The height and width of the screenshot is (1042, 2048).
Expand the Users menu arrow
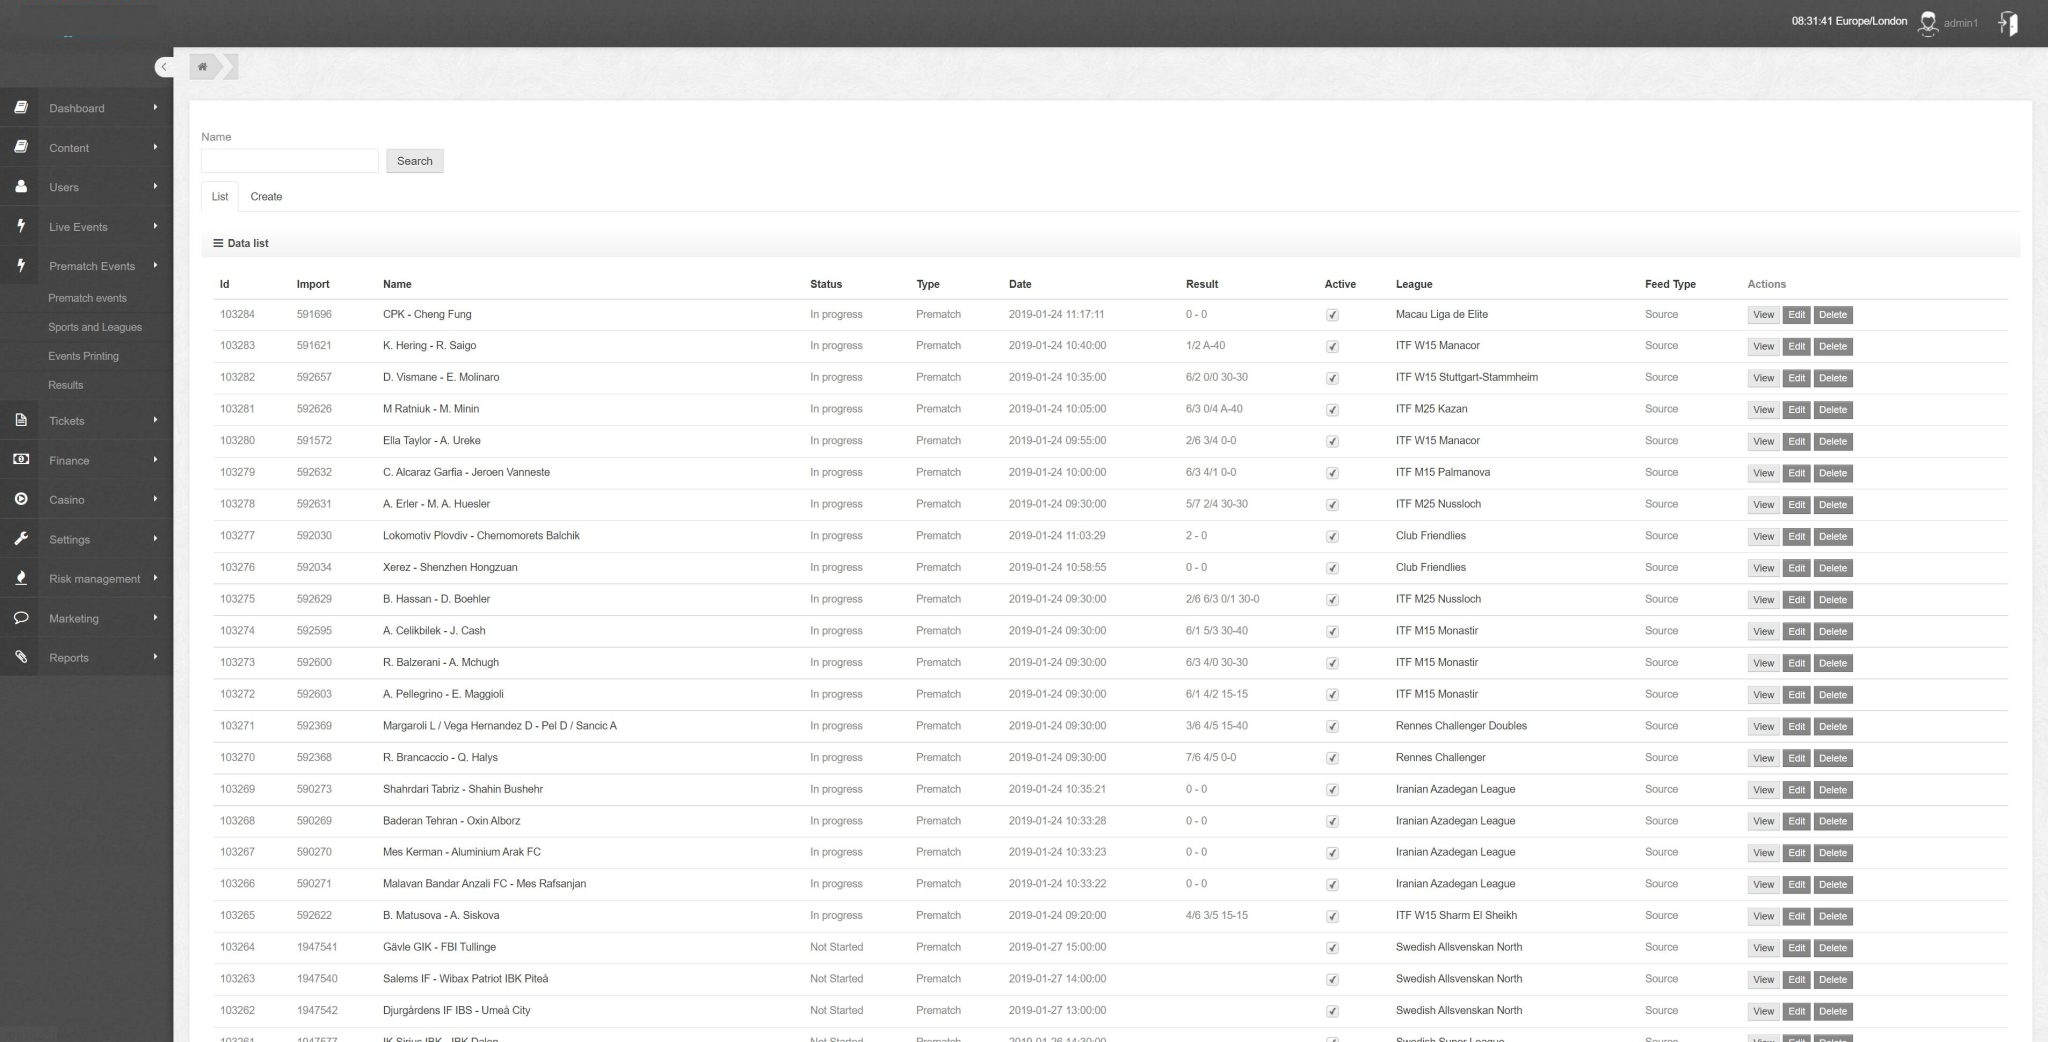tap(155, 186)
